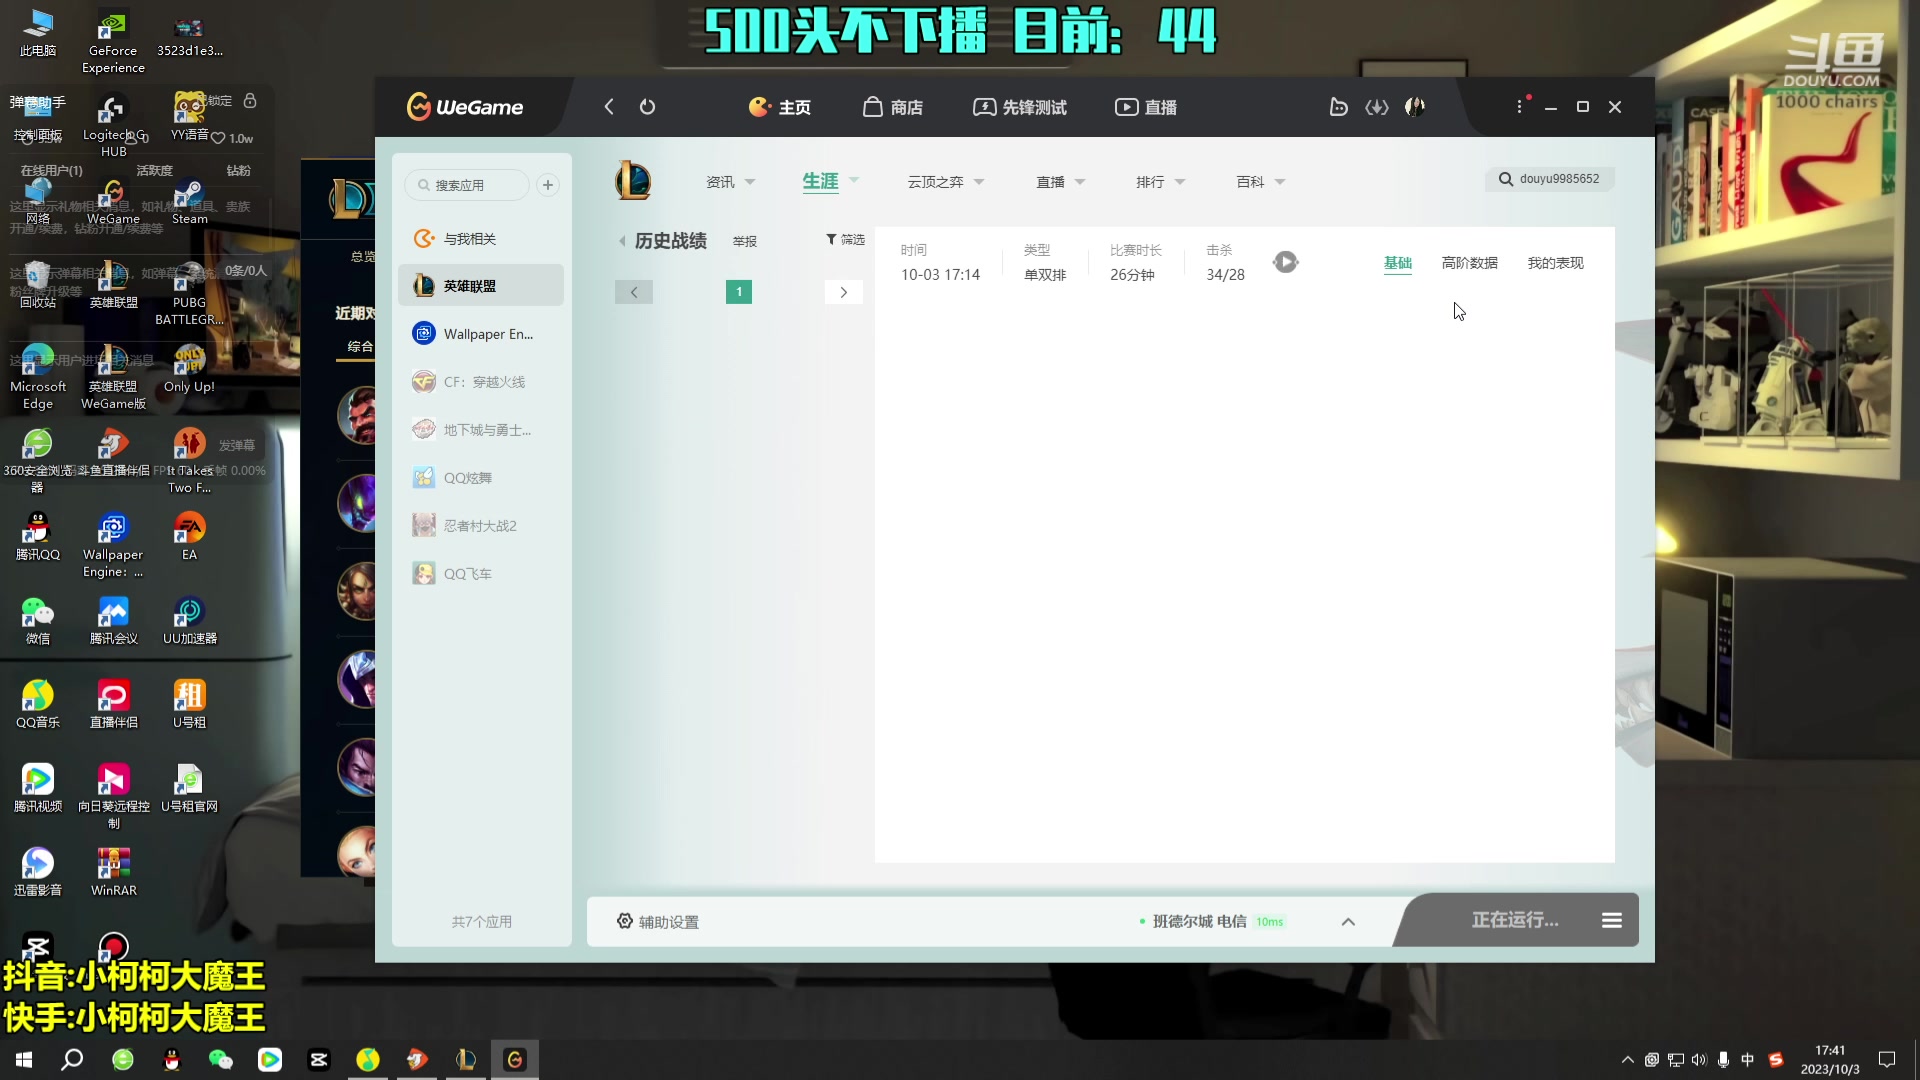Viewport: 1920px width, 1080px height.
Task: Click the 搜索应用 search field
Action: click(x=467, y=185)
